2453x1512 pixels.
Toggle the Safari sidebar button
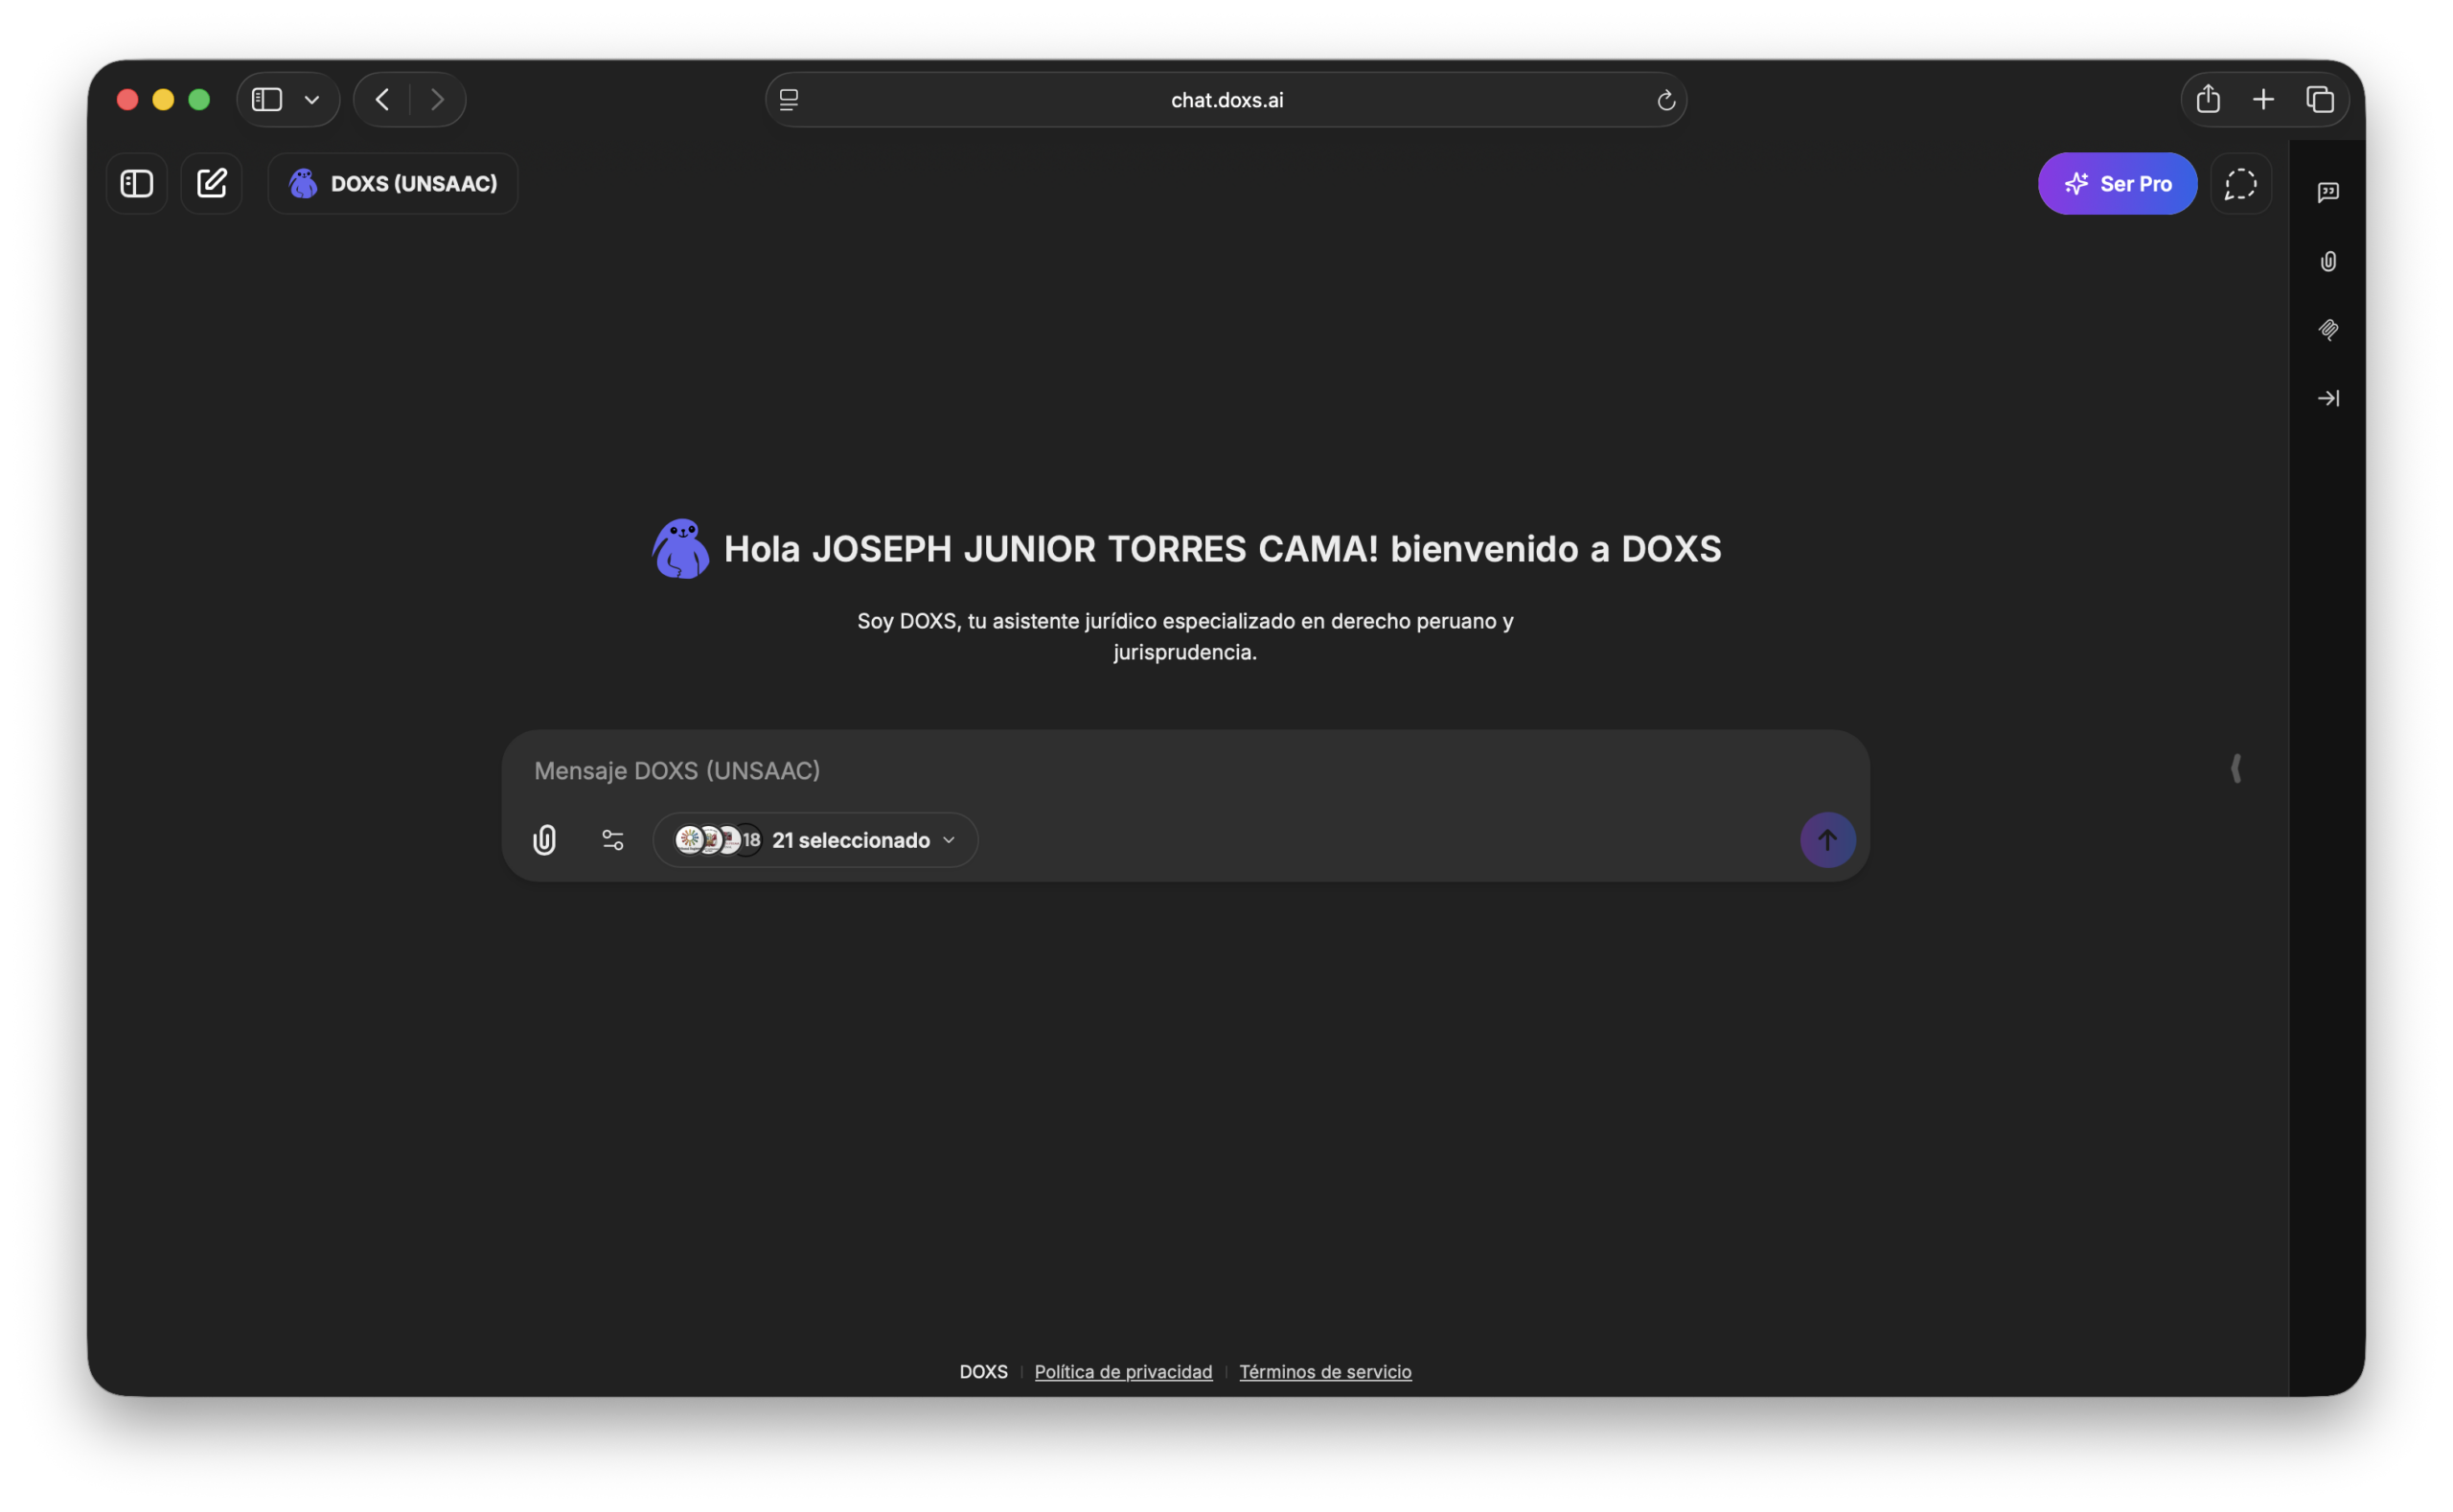[x=267, y=100]
